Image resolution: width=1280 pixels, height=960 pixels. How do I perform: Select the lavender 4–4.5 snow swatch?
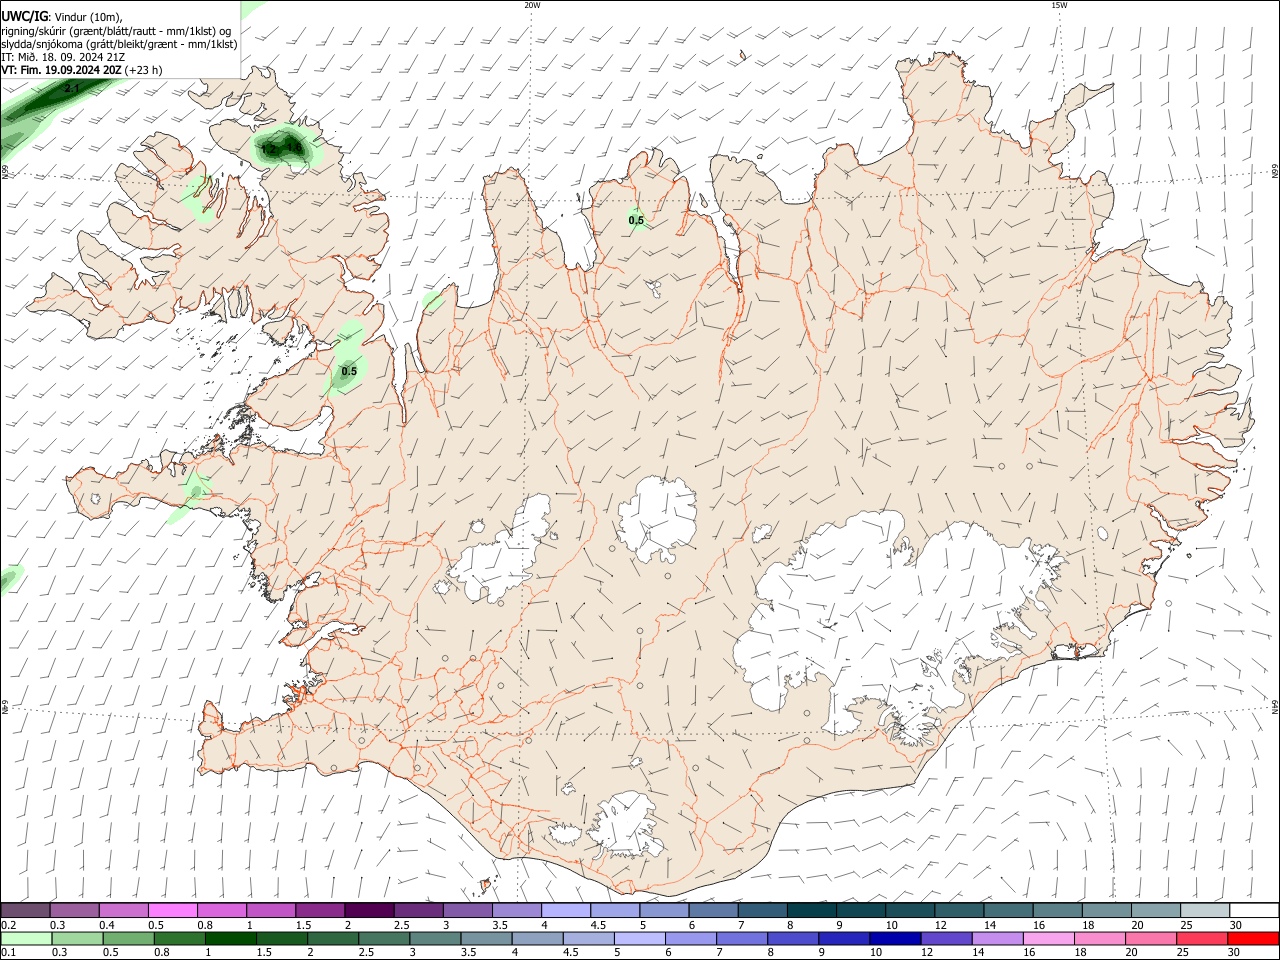coord(566,910)
